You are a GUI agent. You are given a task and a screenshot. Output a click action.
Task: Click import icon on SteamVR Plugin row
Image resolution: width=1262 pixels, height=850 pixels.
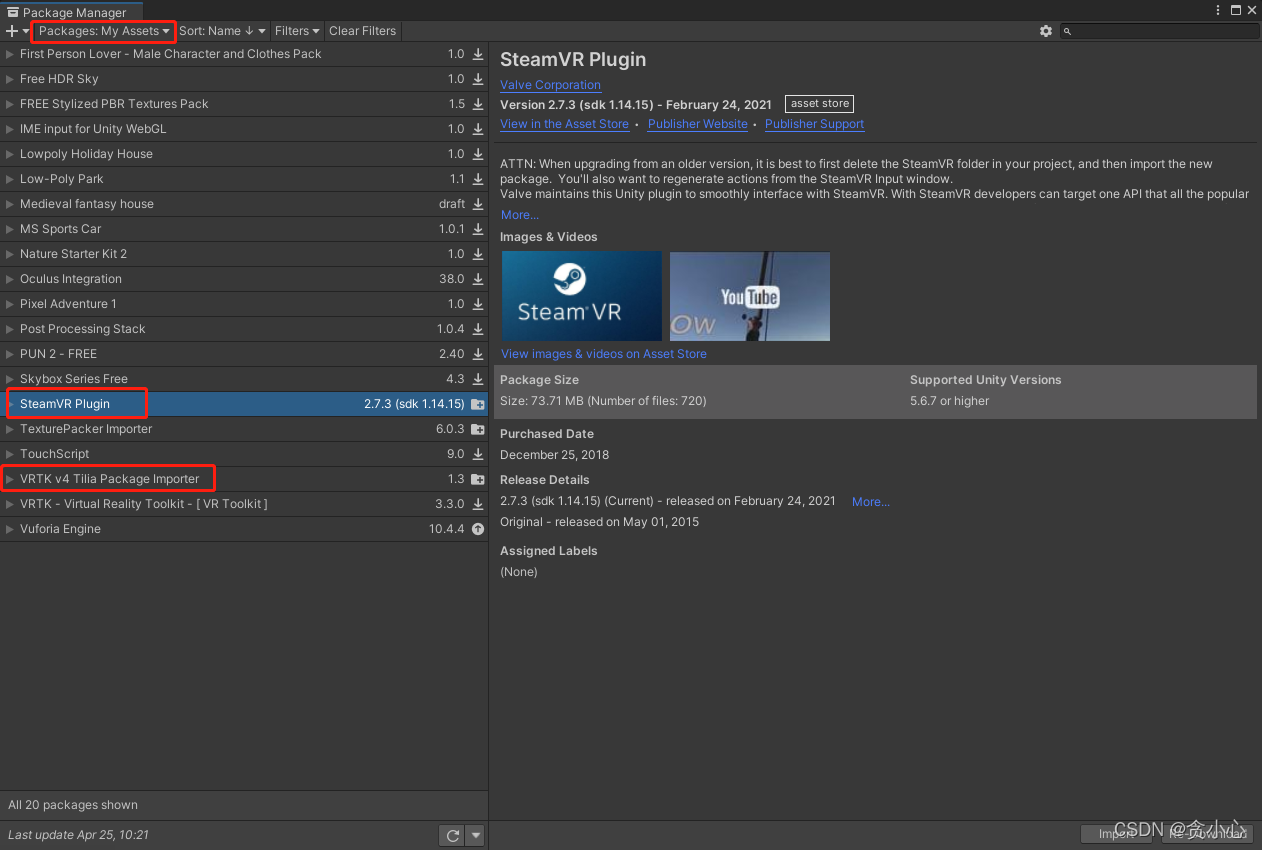[478, 404]
